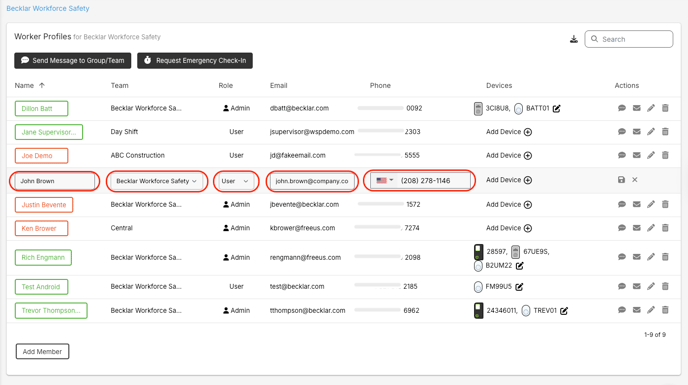Image resolution: width=688 pixels, height=385 pixels.
Task: Focus the Search input field
Action: tap(629, 39)
